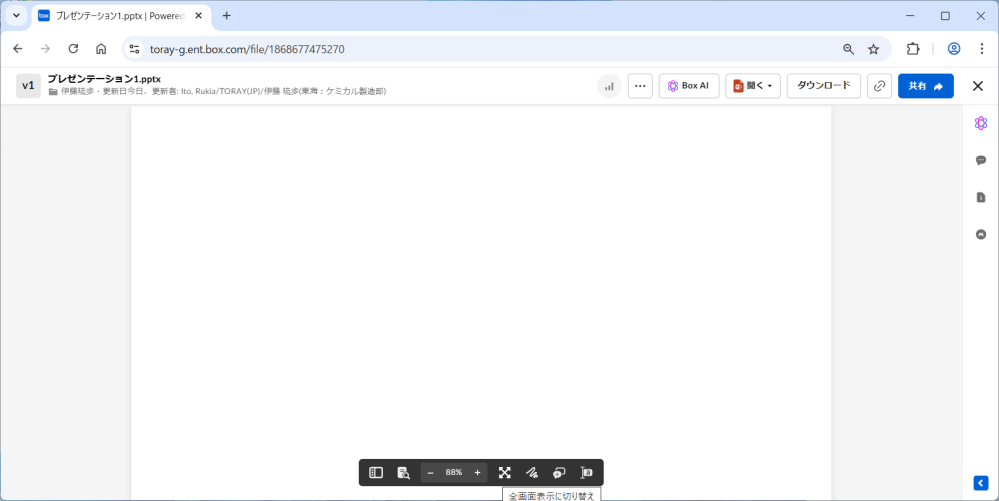This screenshot has height=501, width=999.
Task: Open browser extensions puzzle icon
Action: pyautogui.click(x=913, y=49)
